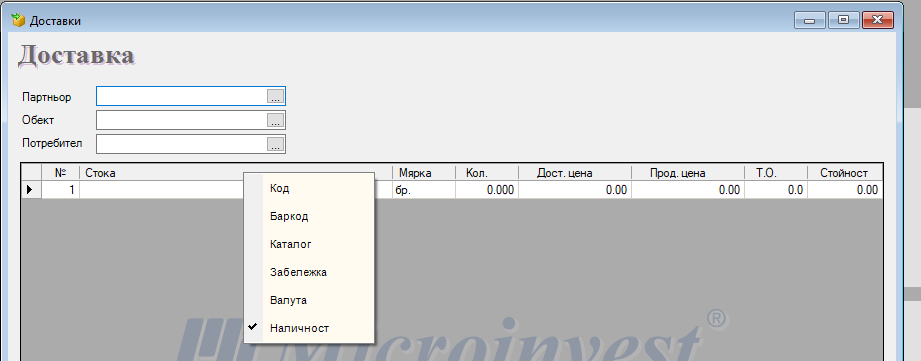Click the Стойност column header
This screenshot has width=921, height=361.
click(x=845, y=173)
